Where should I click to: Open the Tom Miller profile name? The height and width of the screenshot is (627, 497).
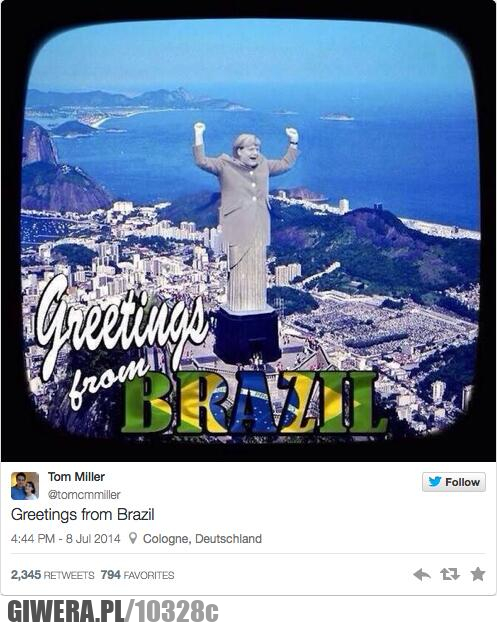coord(76,477)
